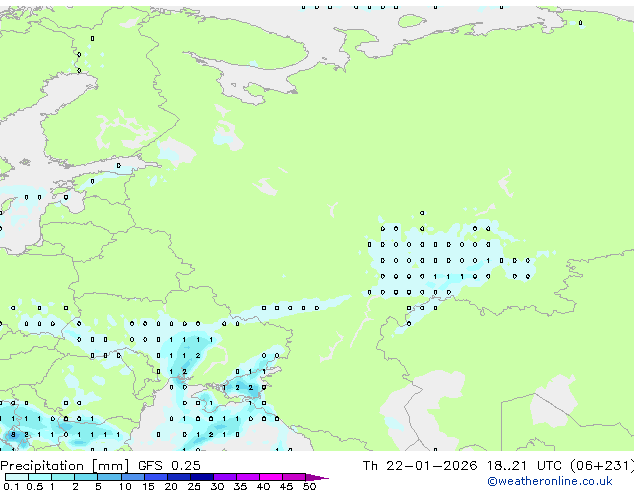634x490 pixels.
Task: Click the 30–35 mm purple legend box
Action: tap(225, 477)
